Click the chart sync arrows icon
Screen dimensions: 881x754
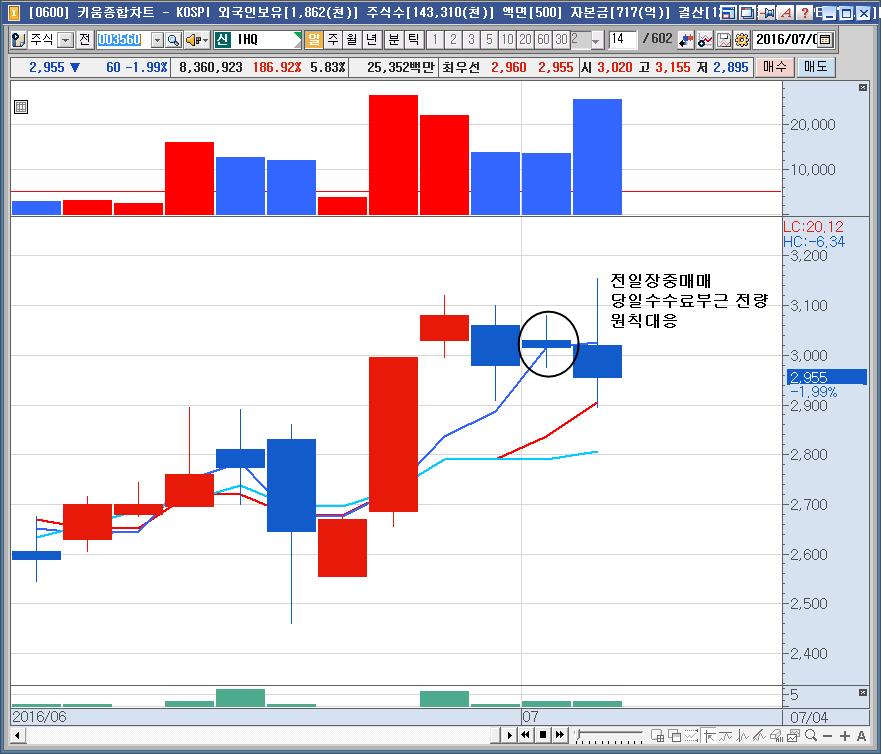pos(685,40)
